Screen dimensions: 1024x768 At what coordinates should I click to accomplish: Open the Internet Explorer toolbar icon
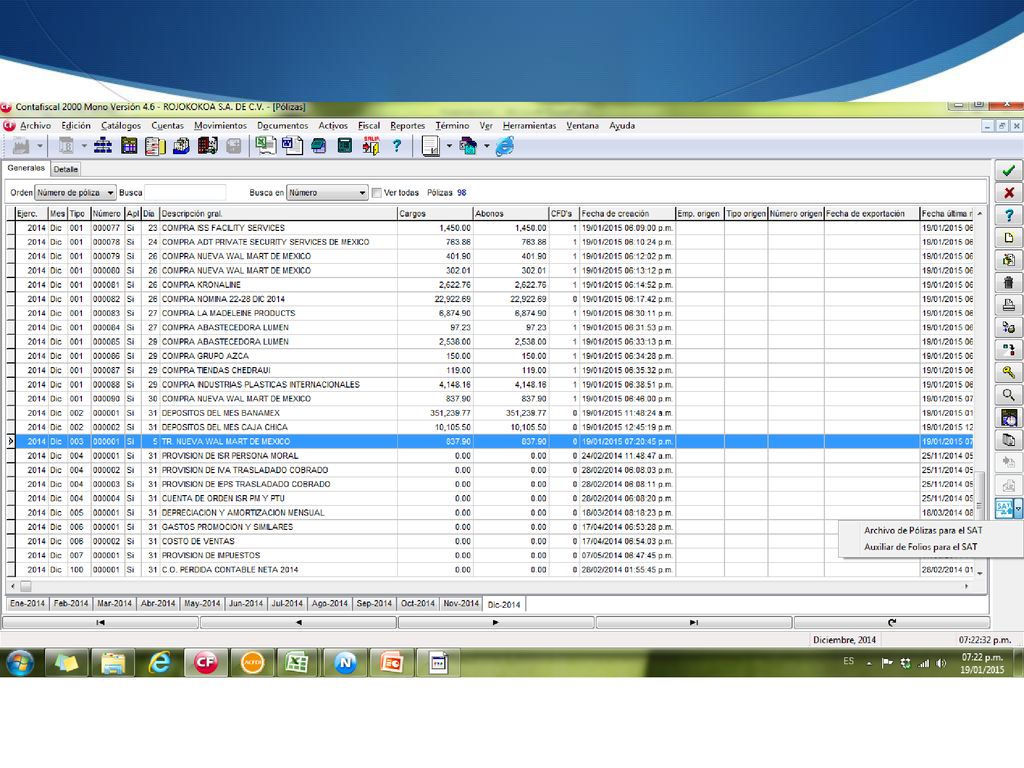505,146
